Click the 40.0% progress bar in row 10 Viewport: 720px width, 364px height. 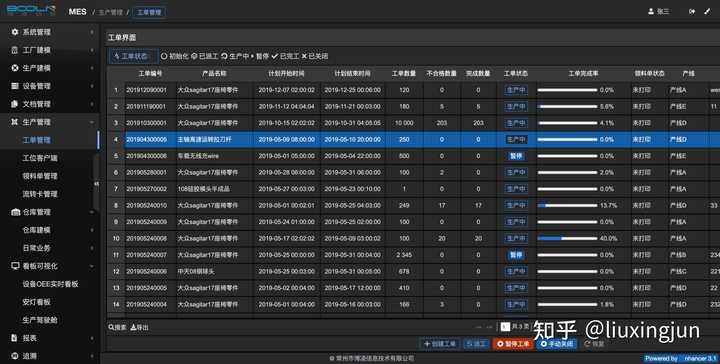coord(567,238)
